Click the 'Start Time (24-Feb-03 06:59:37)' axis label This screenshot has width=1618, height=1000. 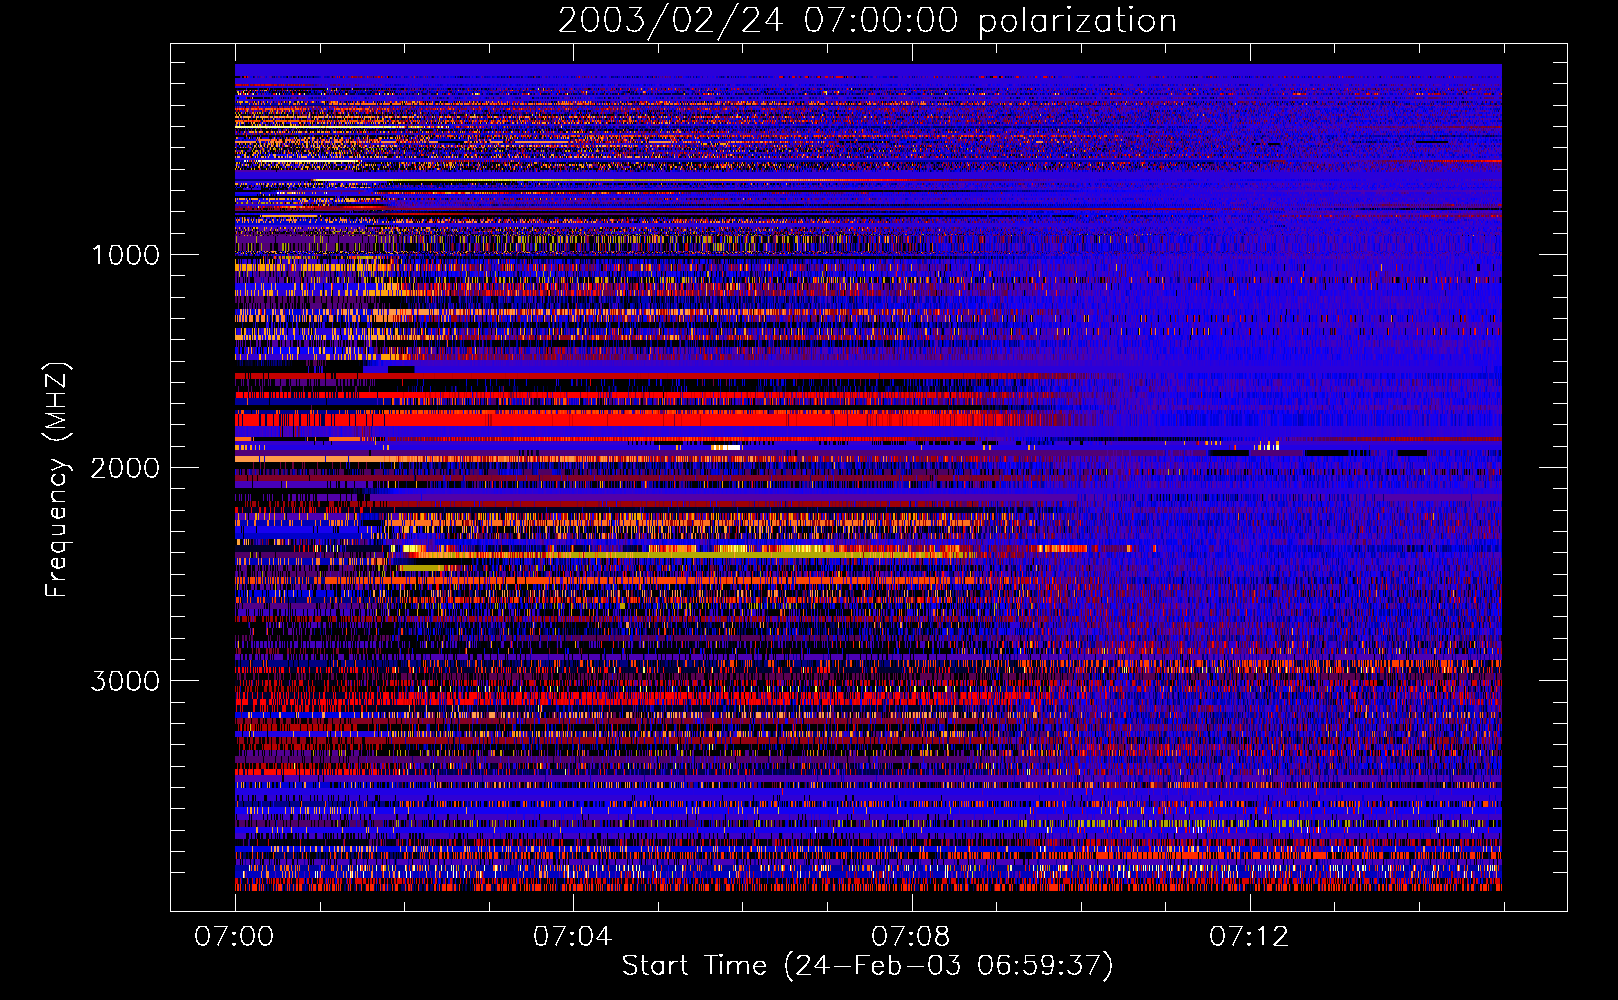click(867, 966)
